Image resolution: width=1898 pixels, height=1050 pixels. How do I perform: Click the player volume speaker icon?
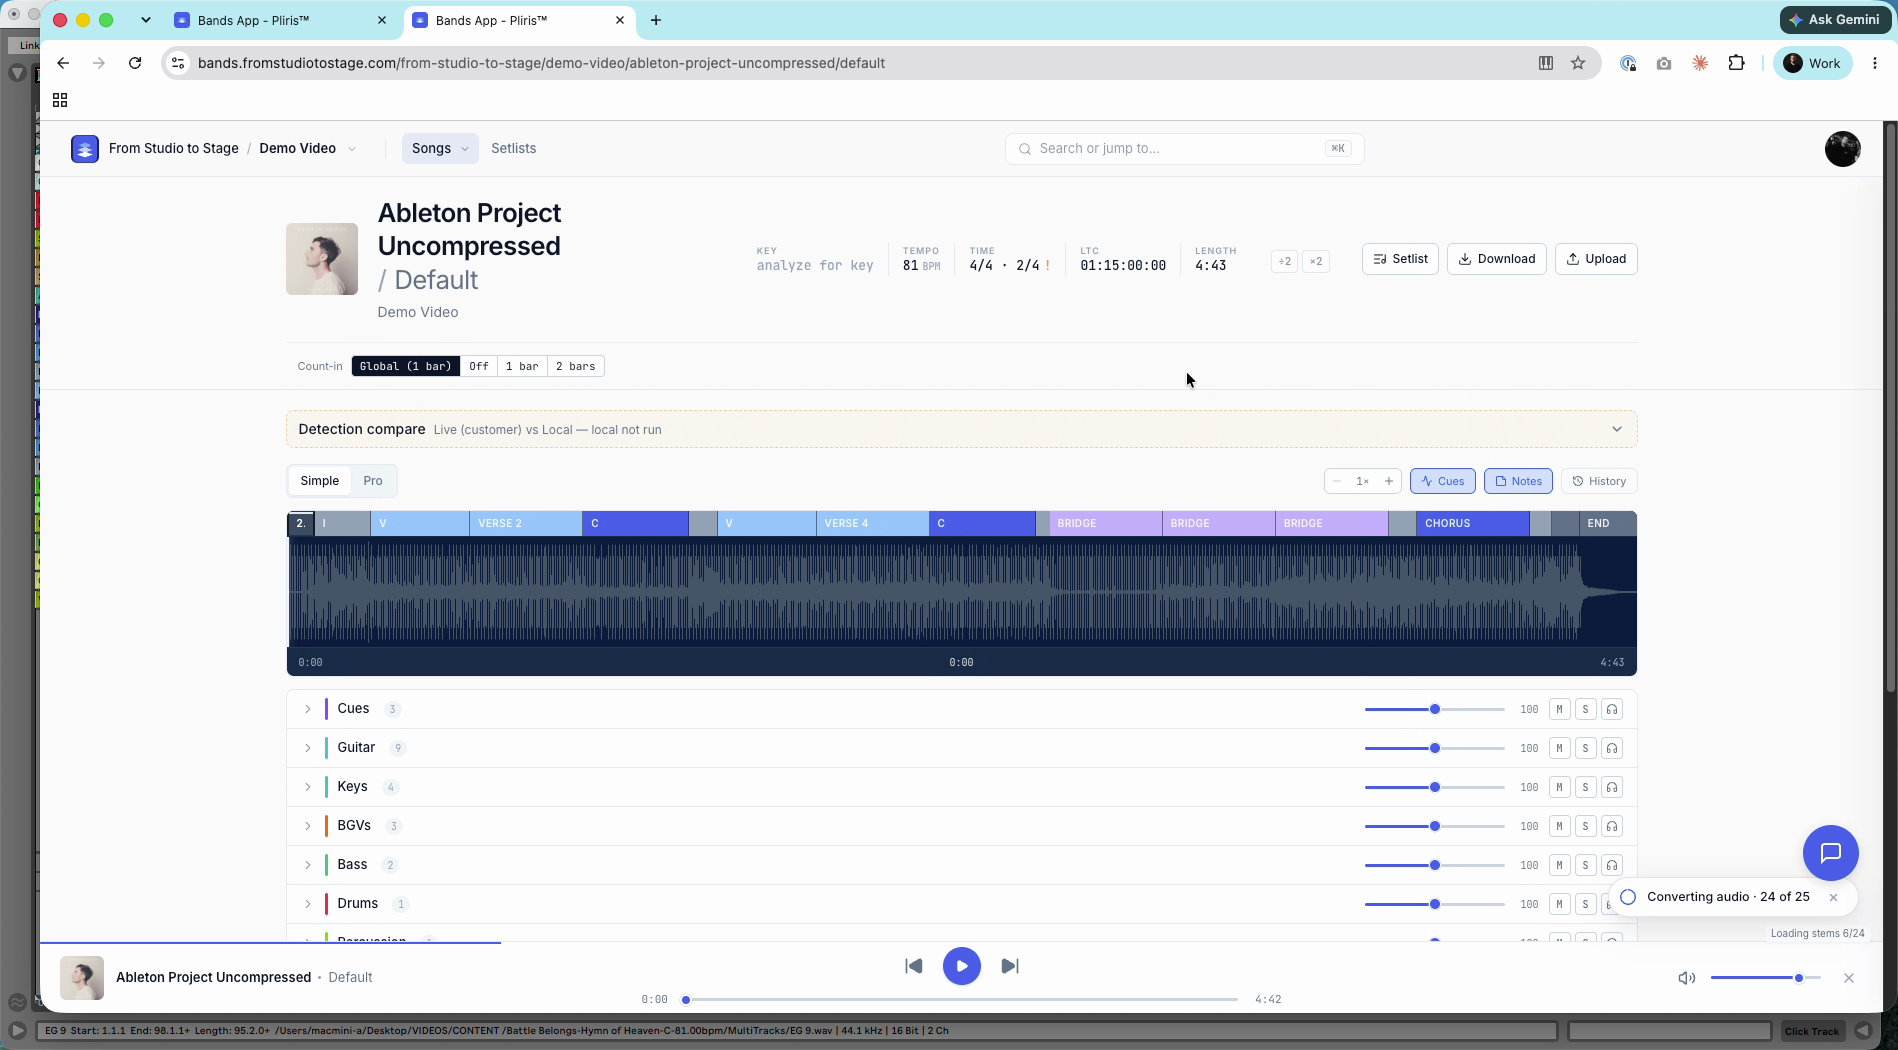(1686, 978)
